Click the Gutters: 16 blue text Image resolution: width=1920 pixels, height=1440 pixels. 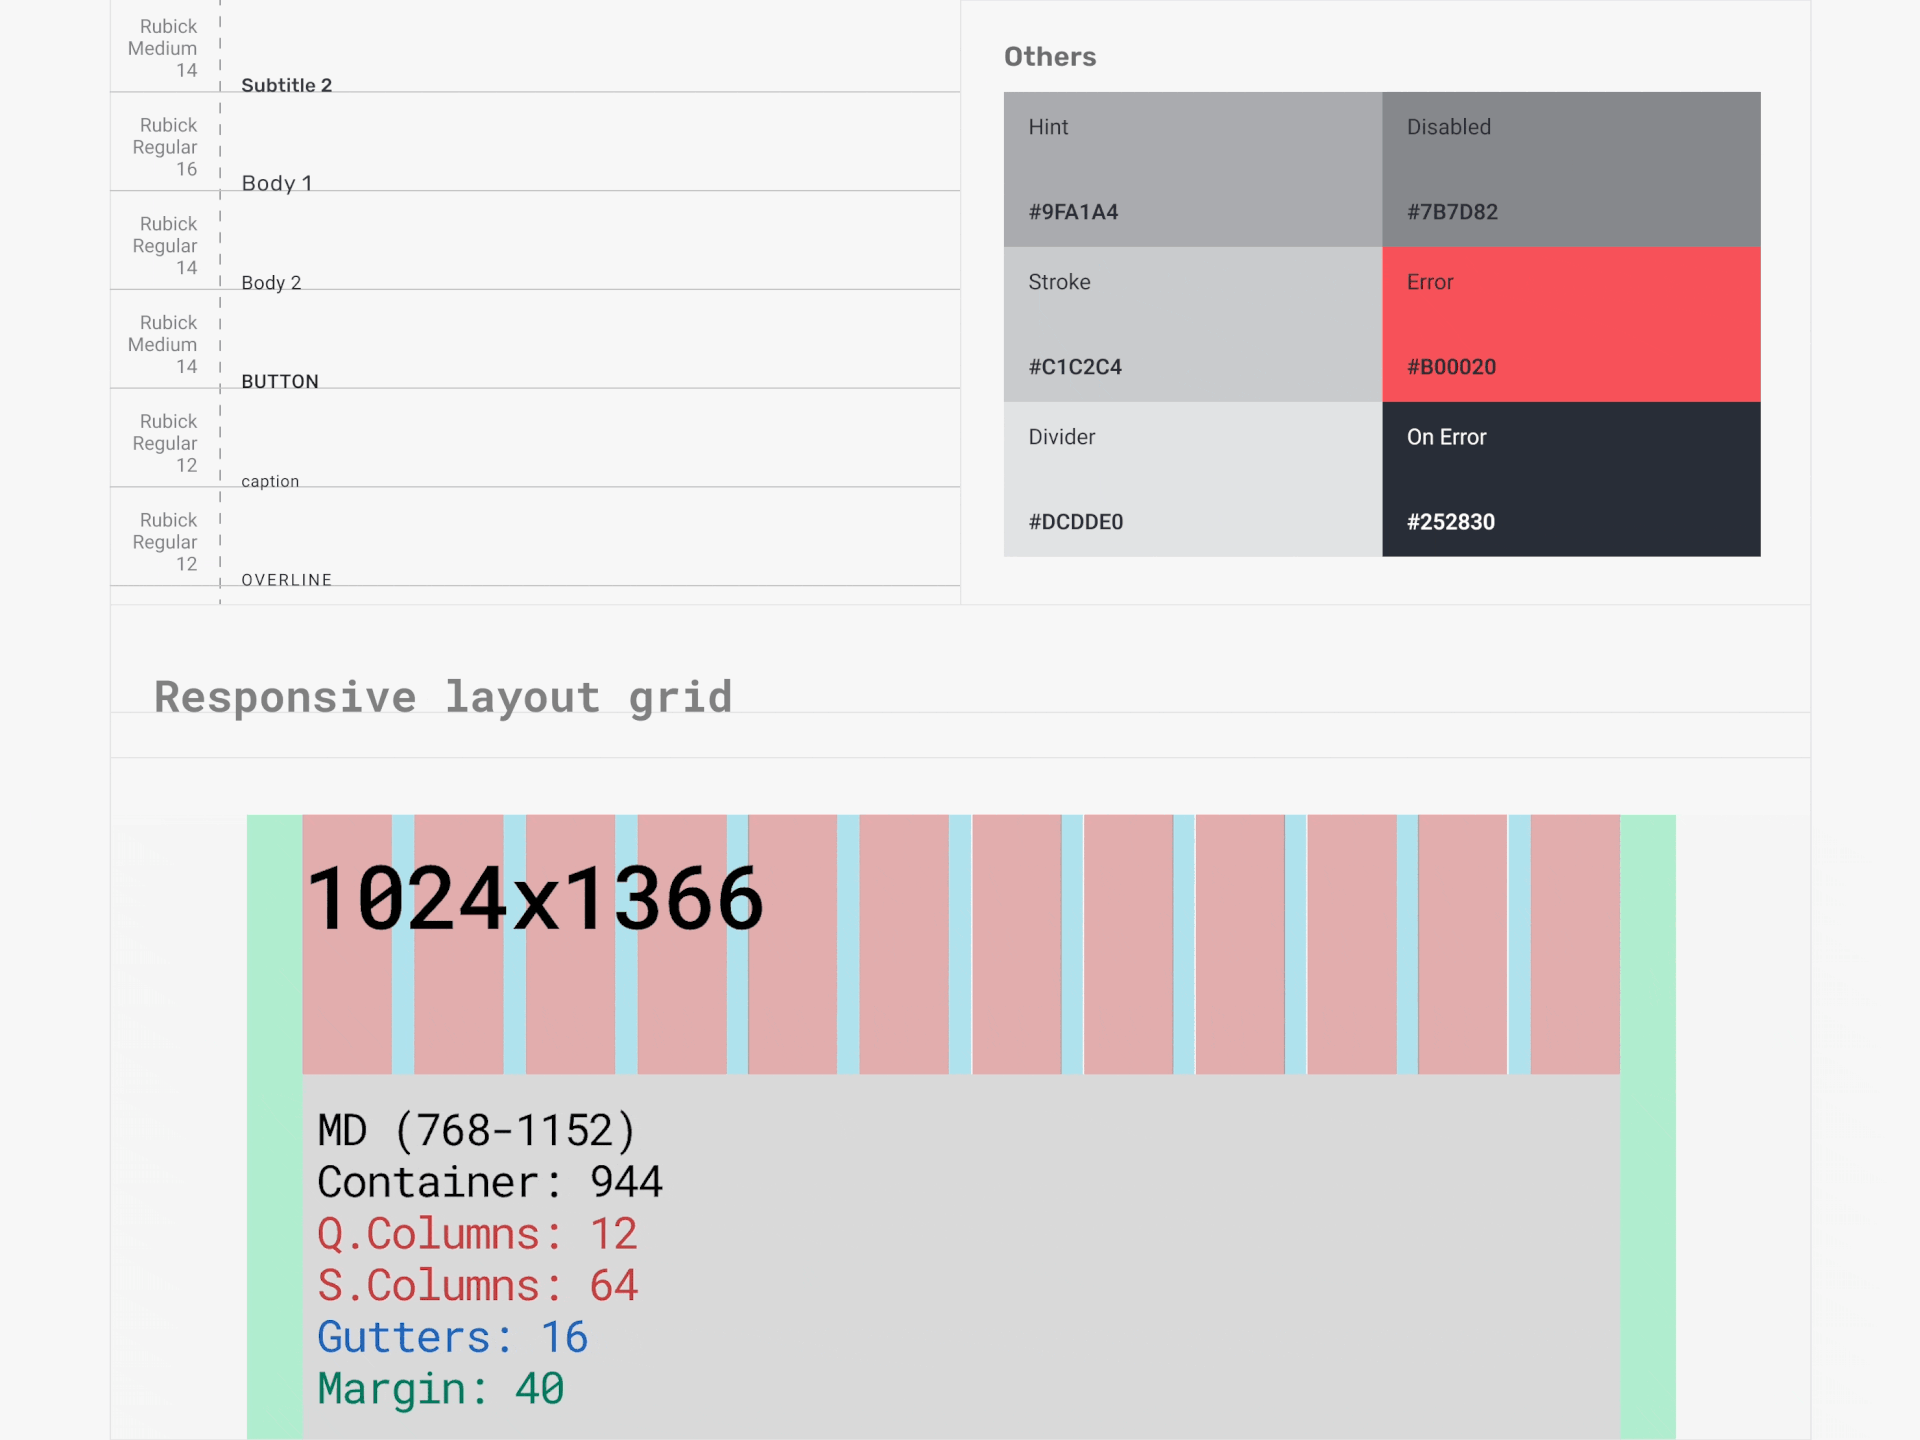pyautogui.click(x=452, y=1337)
